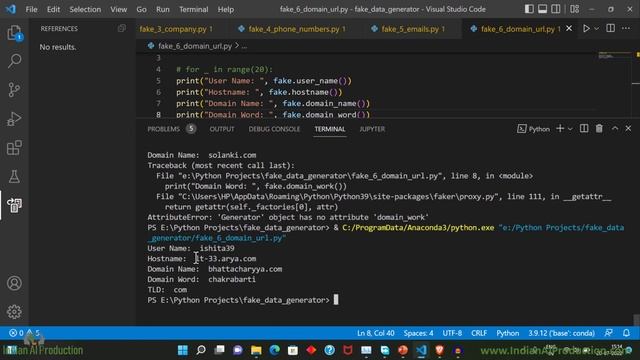Select the References view icon
The width and height of the screenshot is (640, 360).
14,205
